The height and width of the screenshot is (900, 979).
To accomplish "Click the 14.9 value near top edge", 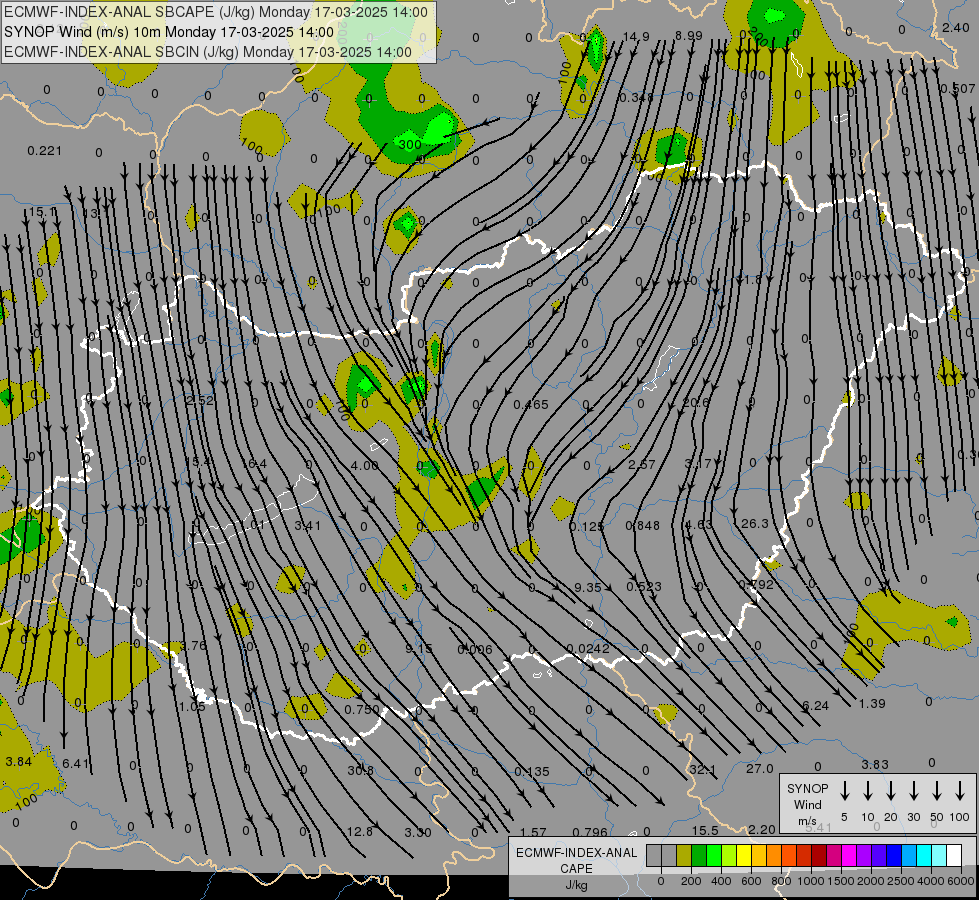I will pyautogui.click(x=636, y=37).
